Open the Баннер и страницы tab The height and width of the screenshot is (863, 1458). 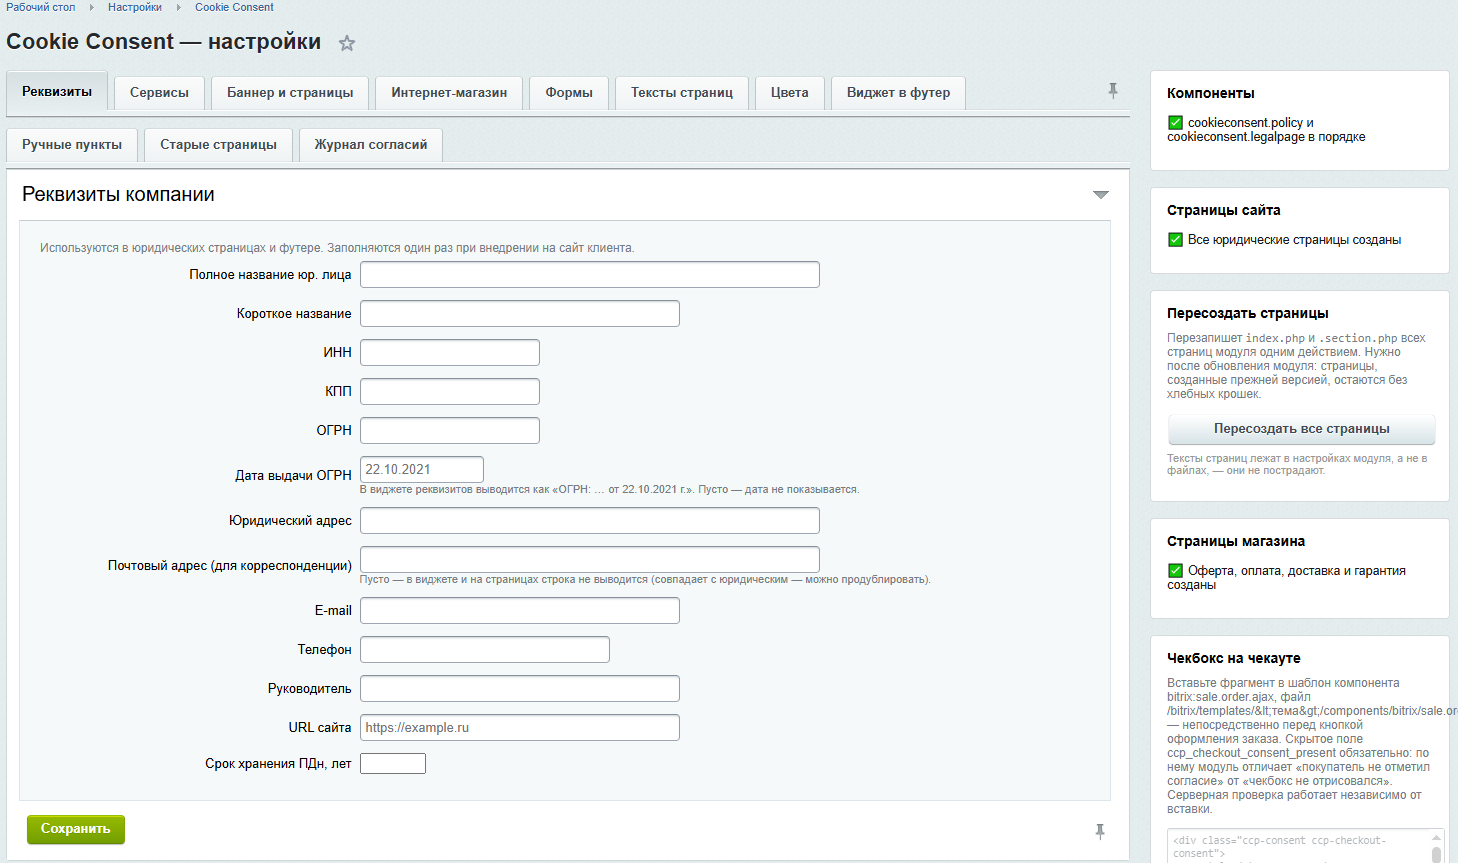(x=290, y=93)
